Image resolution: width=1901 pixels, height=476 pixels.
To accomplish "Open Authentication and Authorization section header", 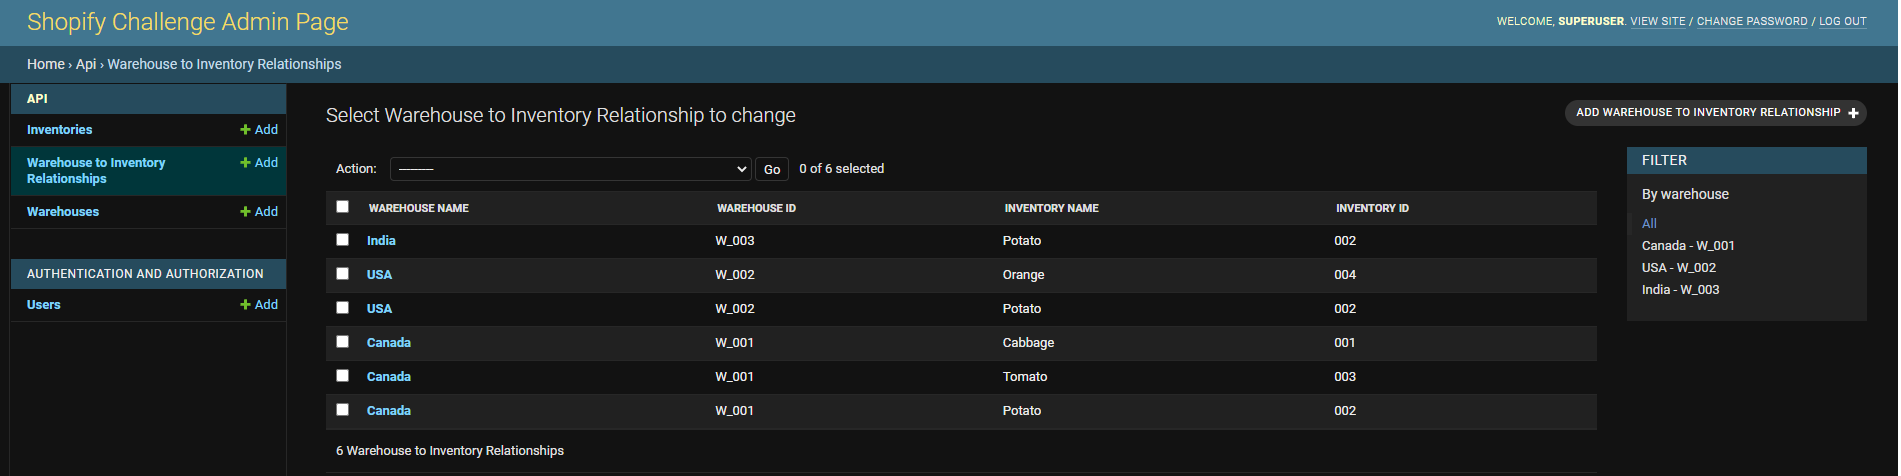I will [145, 274].
